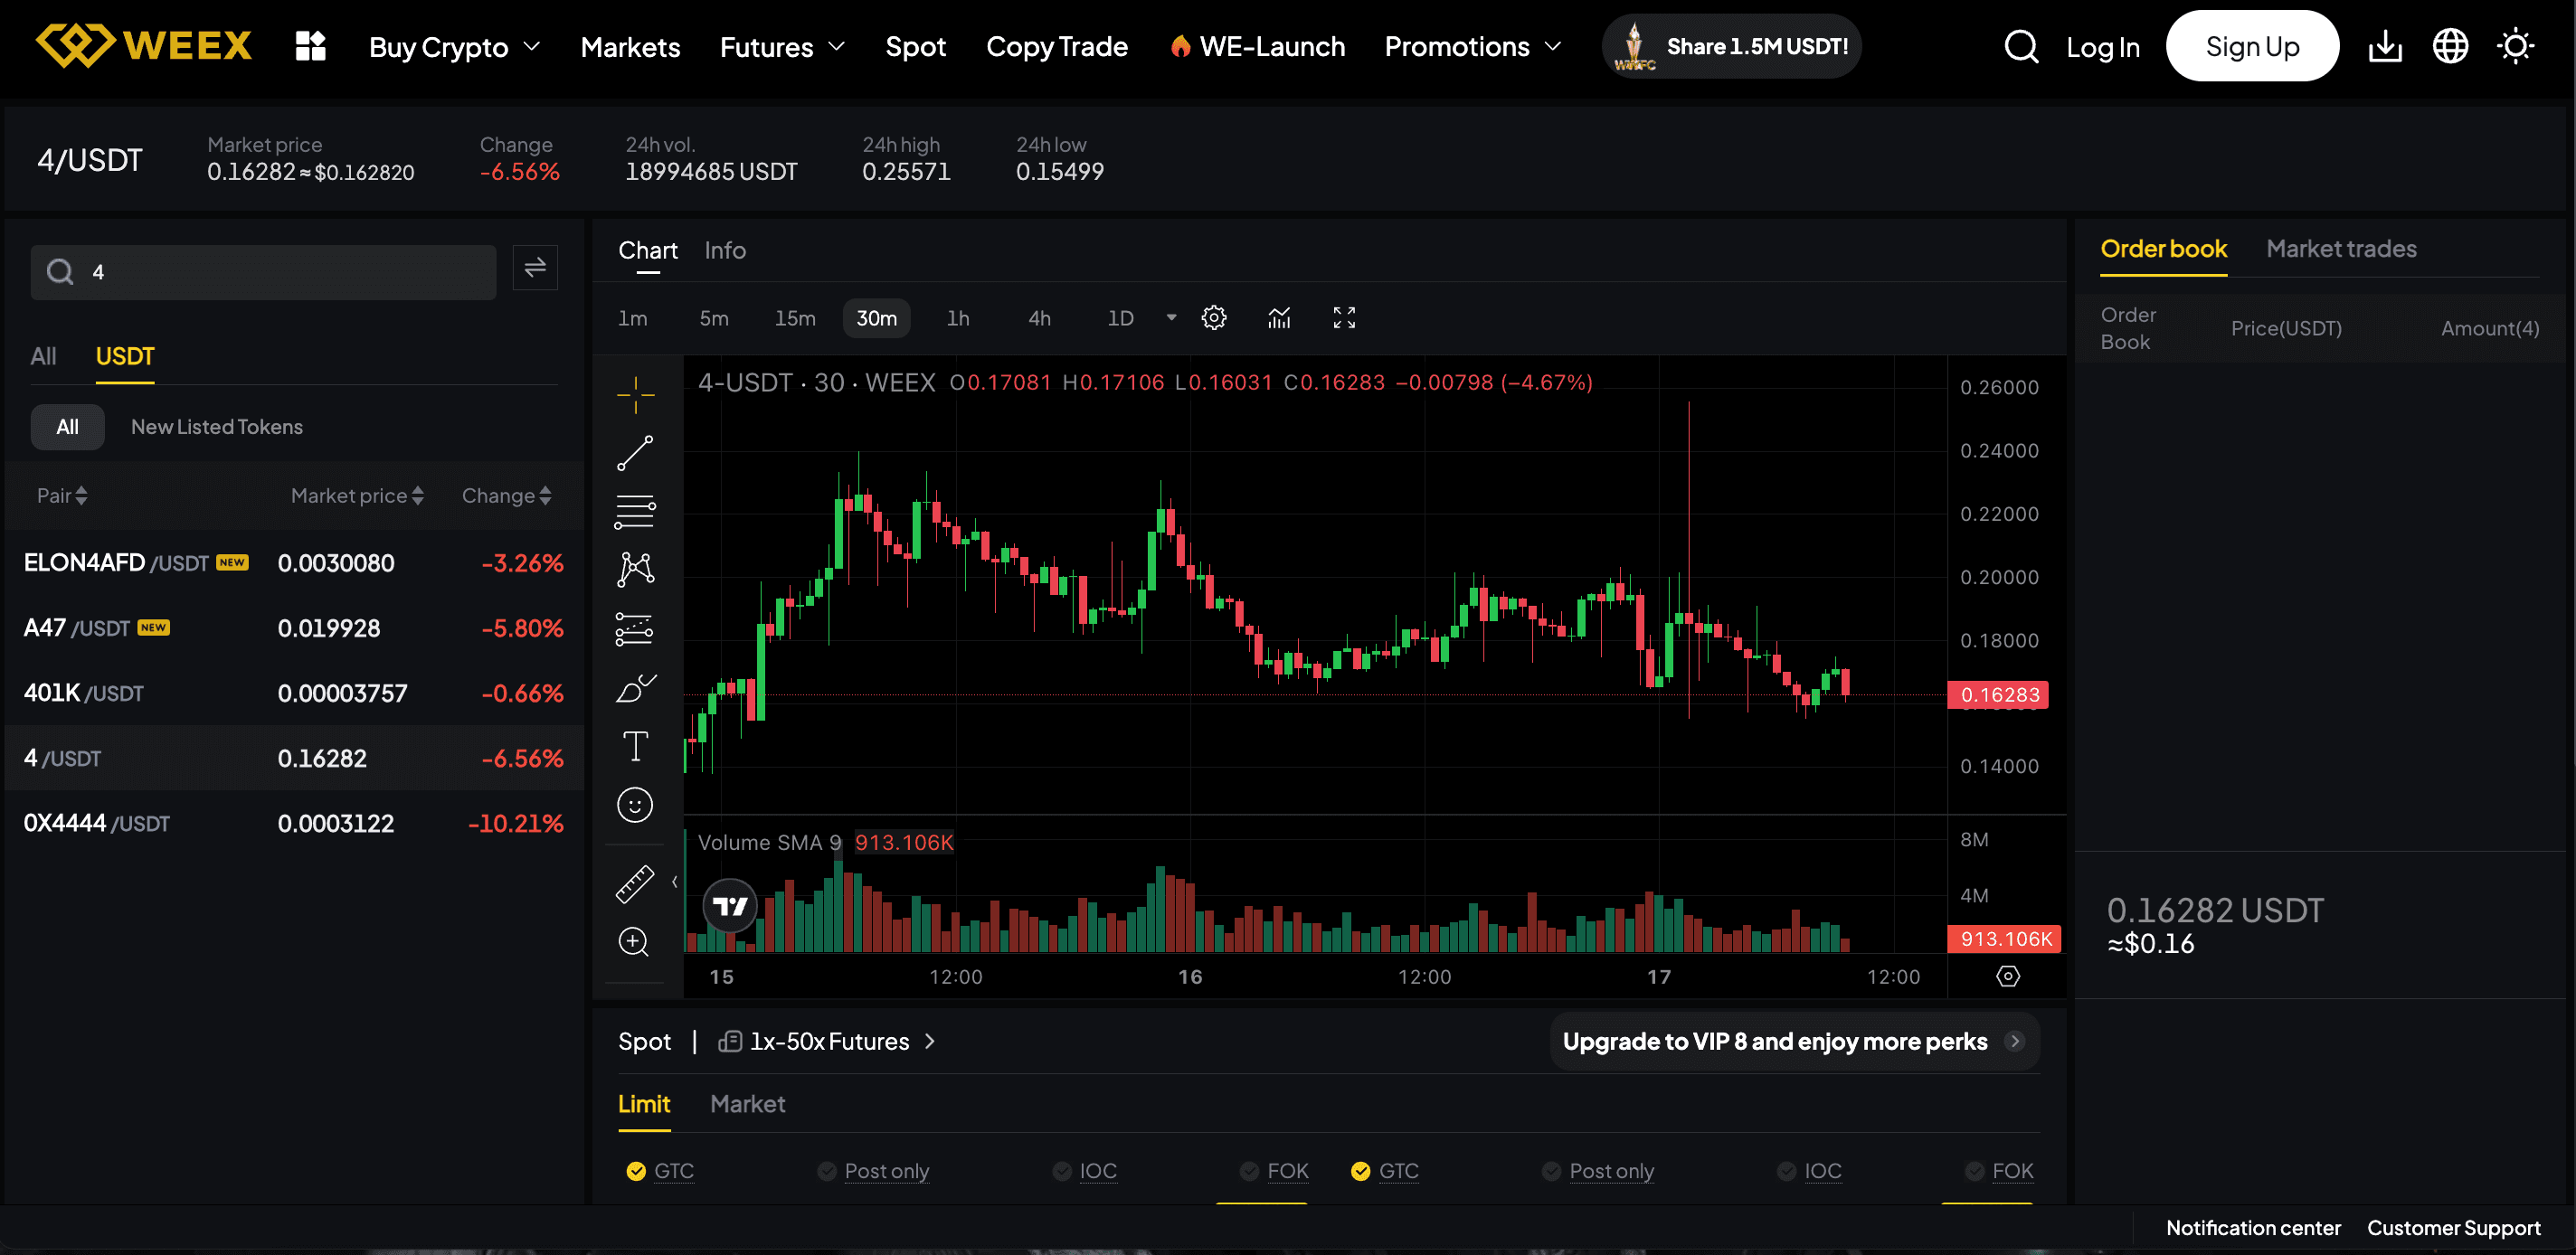Select the IOC order option
Image resolution: width=2576 pixels, height=1255 pixels.
1097,1171
